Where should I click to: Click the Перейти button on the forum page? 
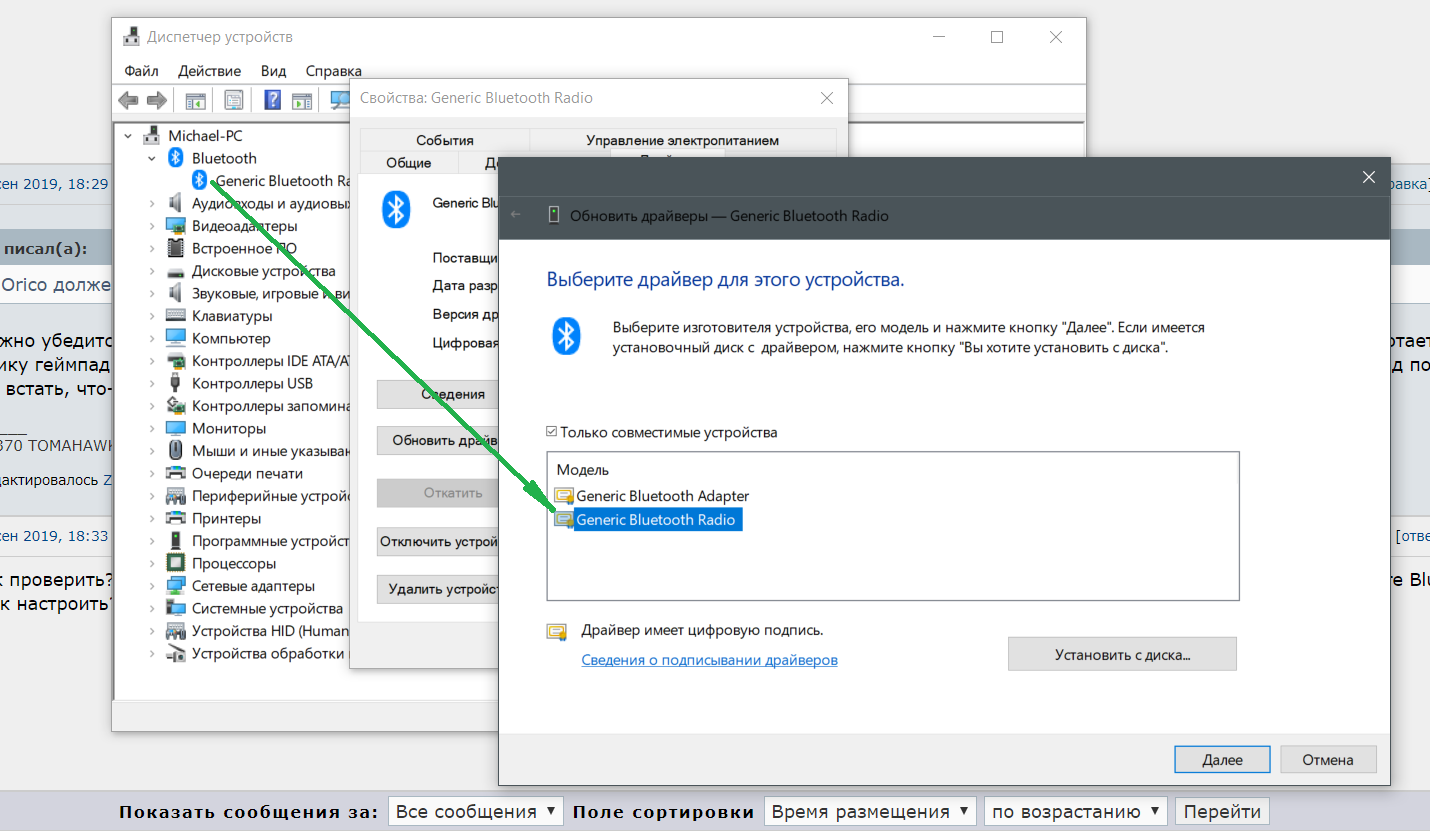pos(1222,811)
